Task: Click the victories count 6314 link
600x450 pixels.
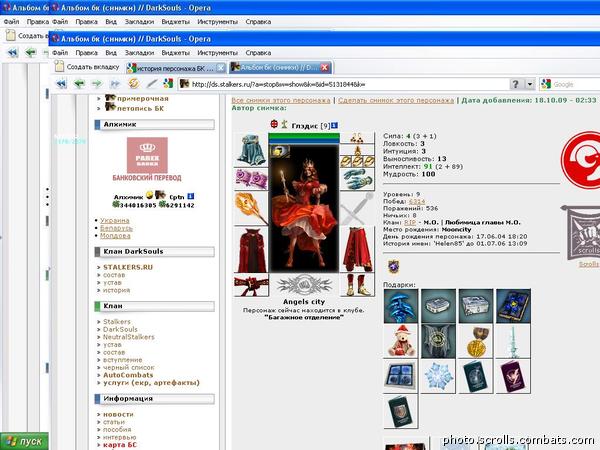Action: pyautogui.click(x=417, y=201)
